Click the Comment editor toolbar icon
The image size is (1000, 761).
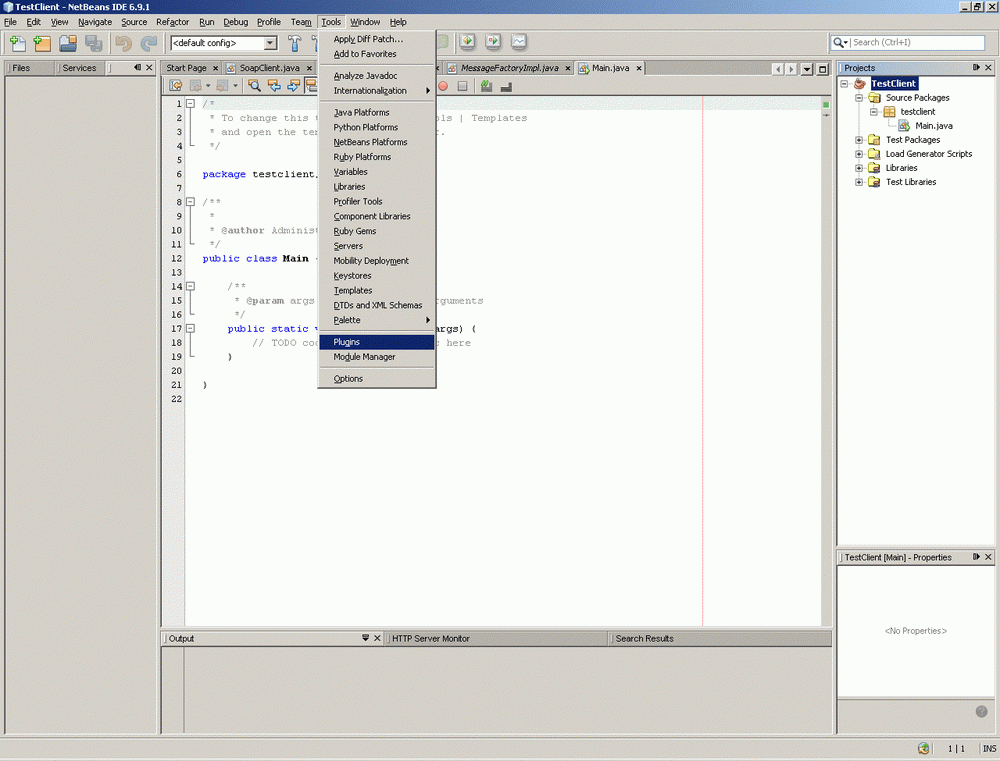(x=487, y=86)
